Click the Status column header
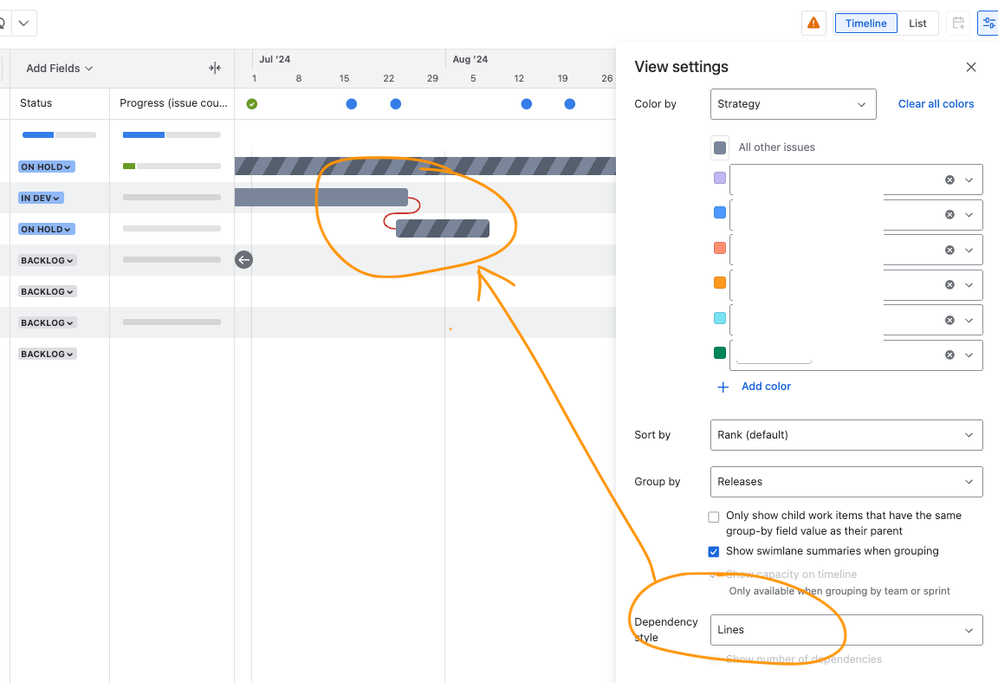998x683 pixels. [36, 103]
